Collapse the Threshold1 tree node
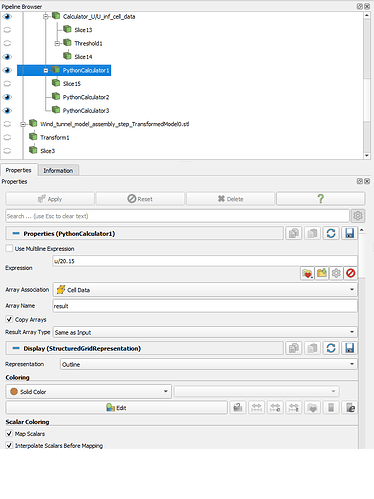The height and width of the screenshot is (499, 374). click(x=57, y=43)
